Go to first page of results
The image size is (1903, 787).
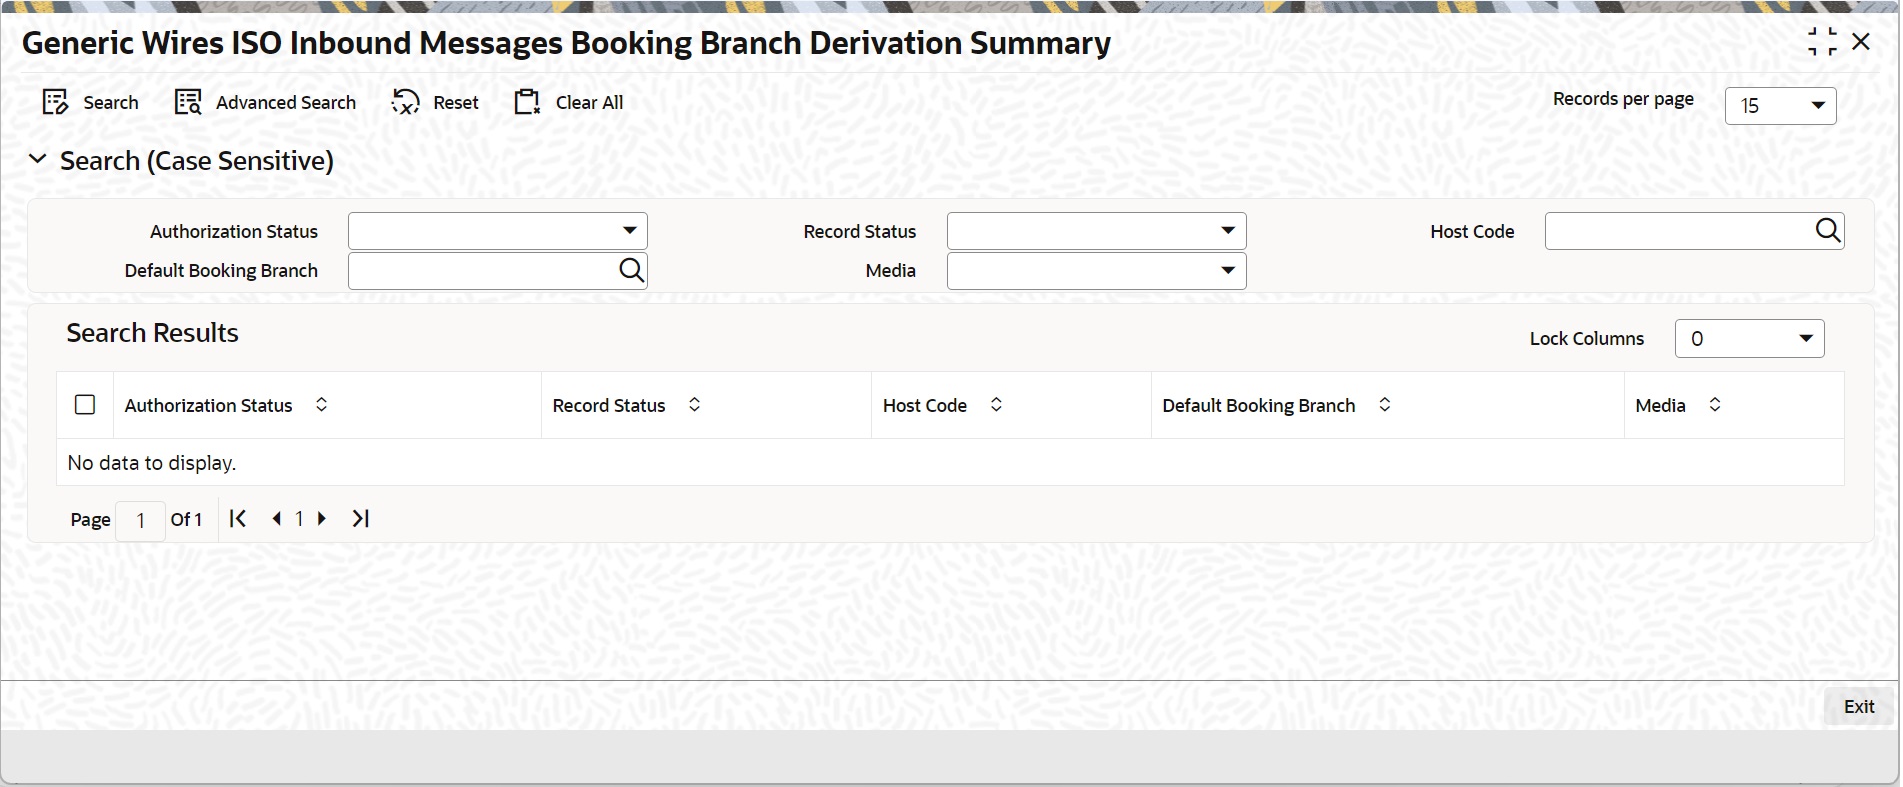pos(237,518)
